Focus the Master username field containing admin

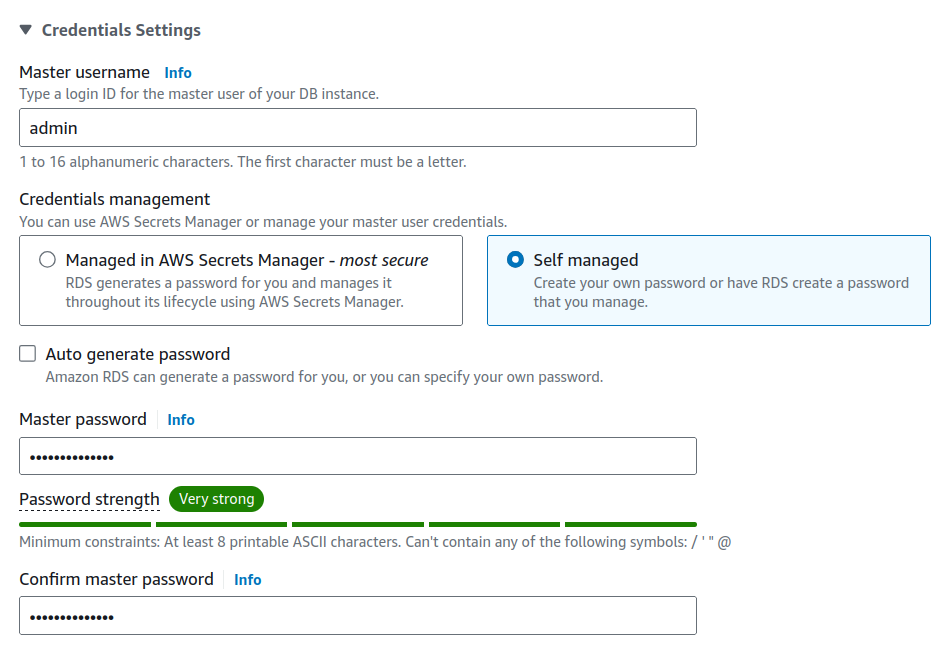coord(357,128)
